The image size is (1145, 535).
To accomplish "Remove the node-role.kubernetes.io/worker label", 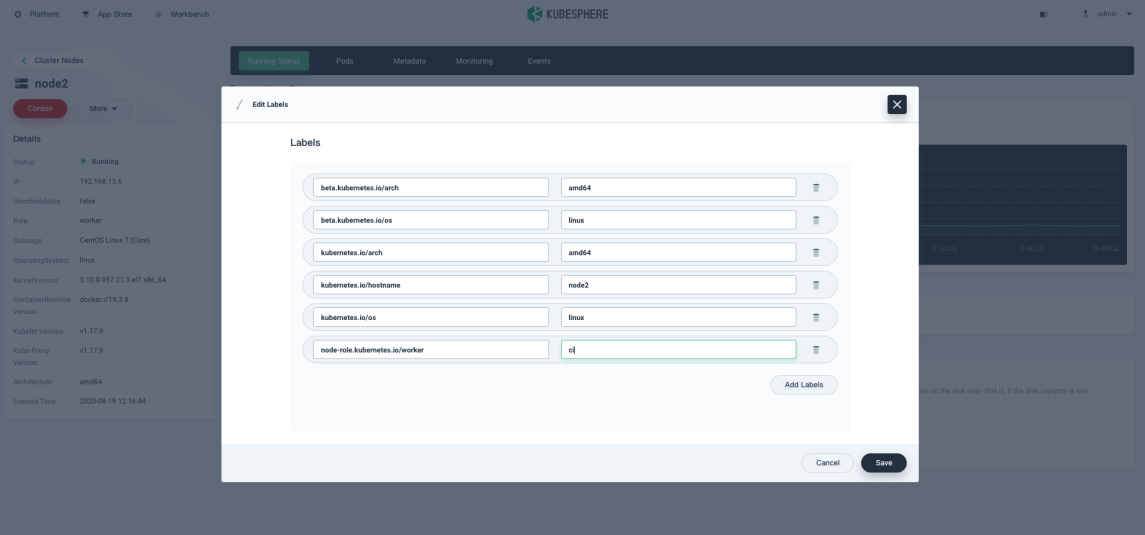I will tap(815, 350).
